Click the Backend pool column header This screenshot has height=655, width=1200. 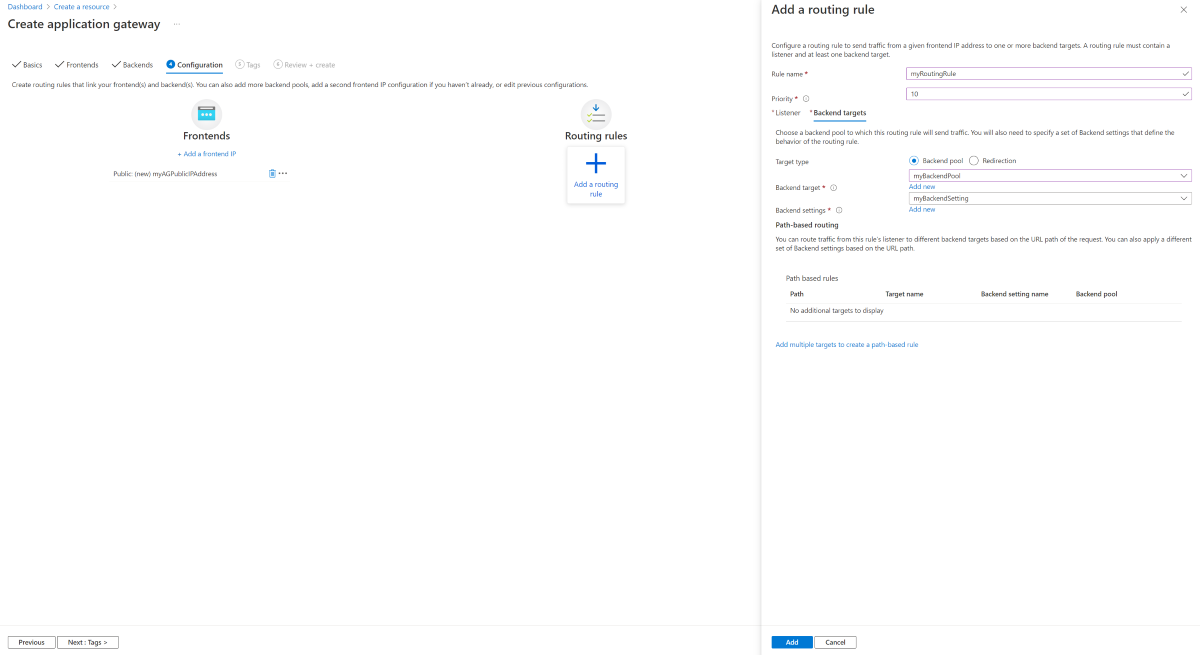point(1096,294)
